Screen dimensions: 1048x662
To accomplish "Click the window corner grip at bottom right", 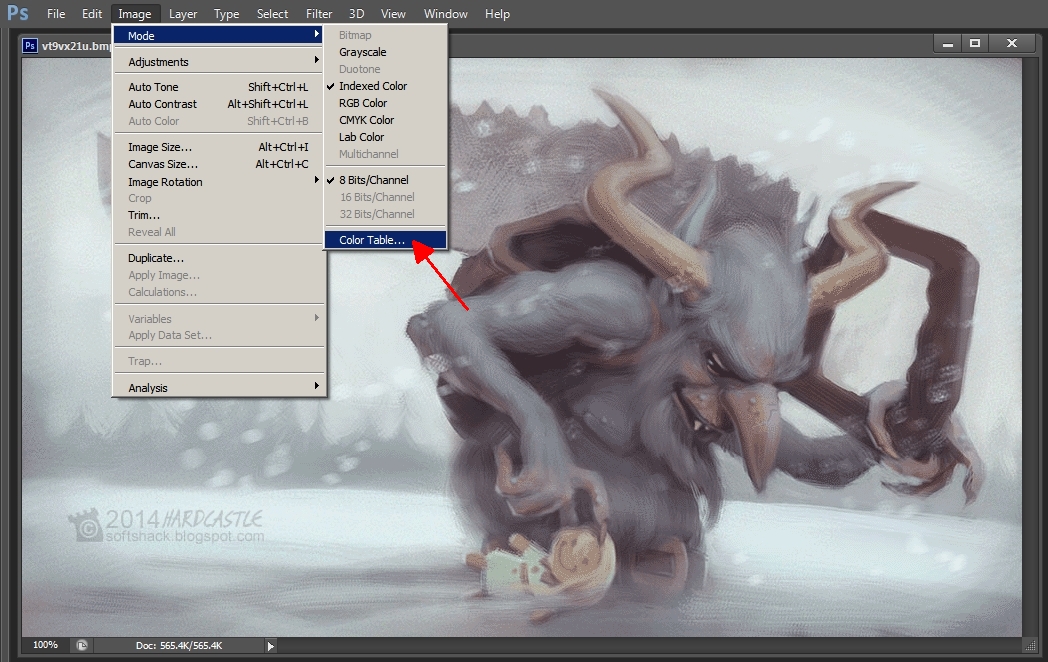I will pos(1030,645).
